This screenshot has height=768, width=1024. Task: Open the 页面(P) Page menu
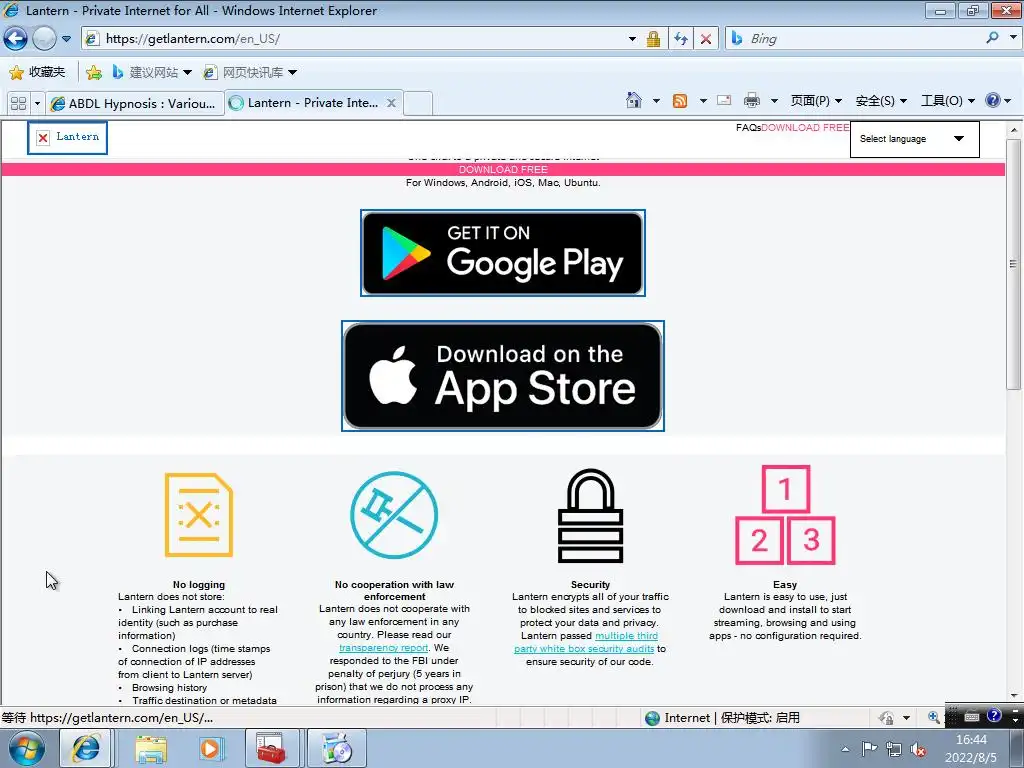click(x=816, y=101)
